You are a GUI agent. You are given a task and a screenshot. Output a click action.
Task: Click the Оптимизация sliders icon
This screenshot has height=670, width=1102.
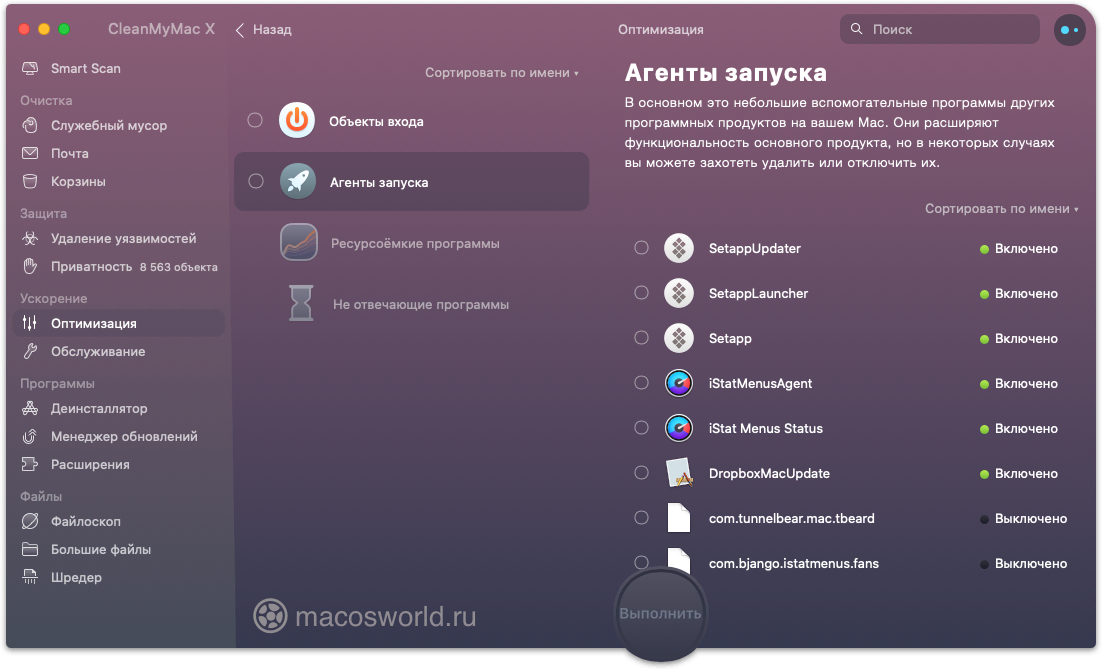[30, 323]
